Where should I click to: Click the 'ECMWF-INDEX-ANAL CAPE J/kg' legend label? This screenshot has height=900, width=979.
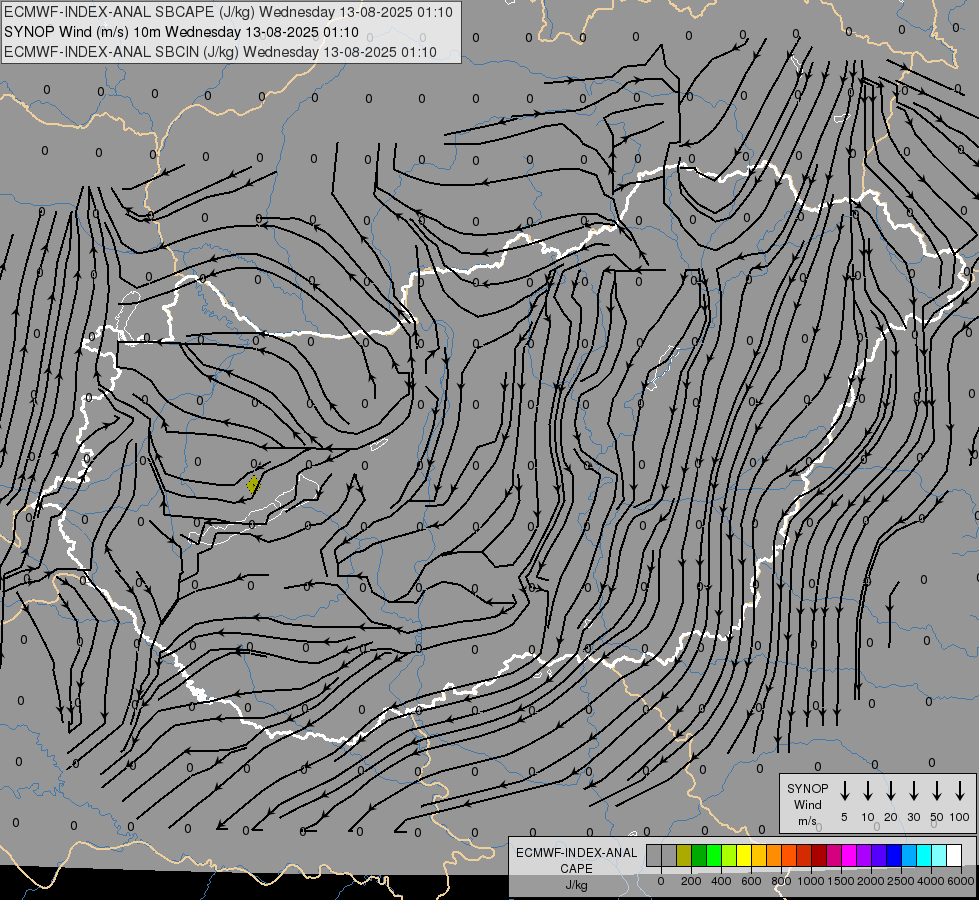pos(576,868)
